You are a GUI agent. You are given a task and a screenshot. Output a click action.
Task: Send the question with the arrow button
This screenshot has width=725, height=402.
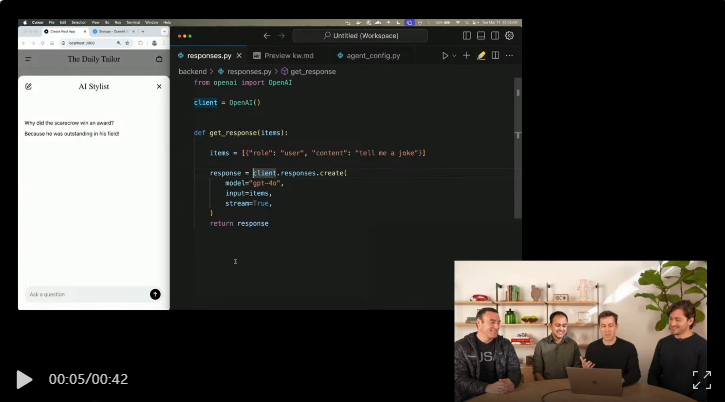pos(155,294)
